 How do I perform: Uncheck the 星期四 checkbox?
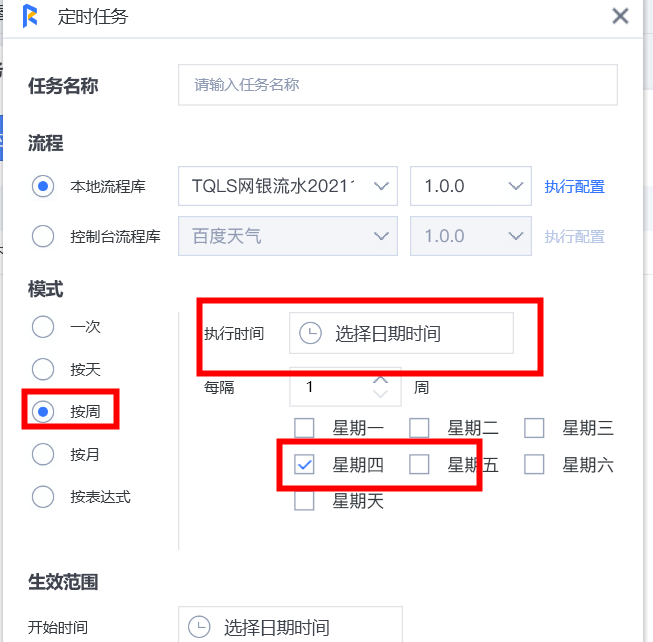pyautogui.click(x=304, y=464)
